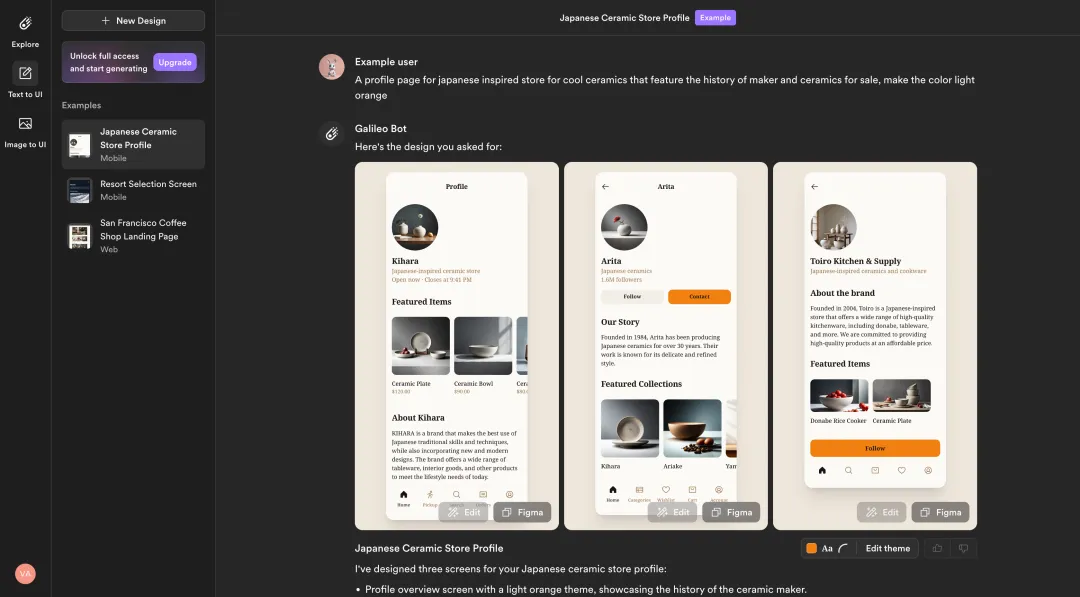This screenshot has width=1080, height=597.
Task: Select the Text to UI icon
Action: (x=25, y=73)
